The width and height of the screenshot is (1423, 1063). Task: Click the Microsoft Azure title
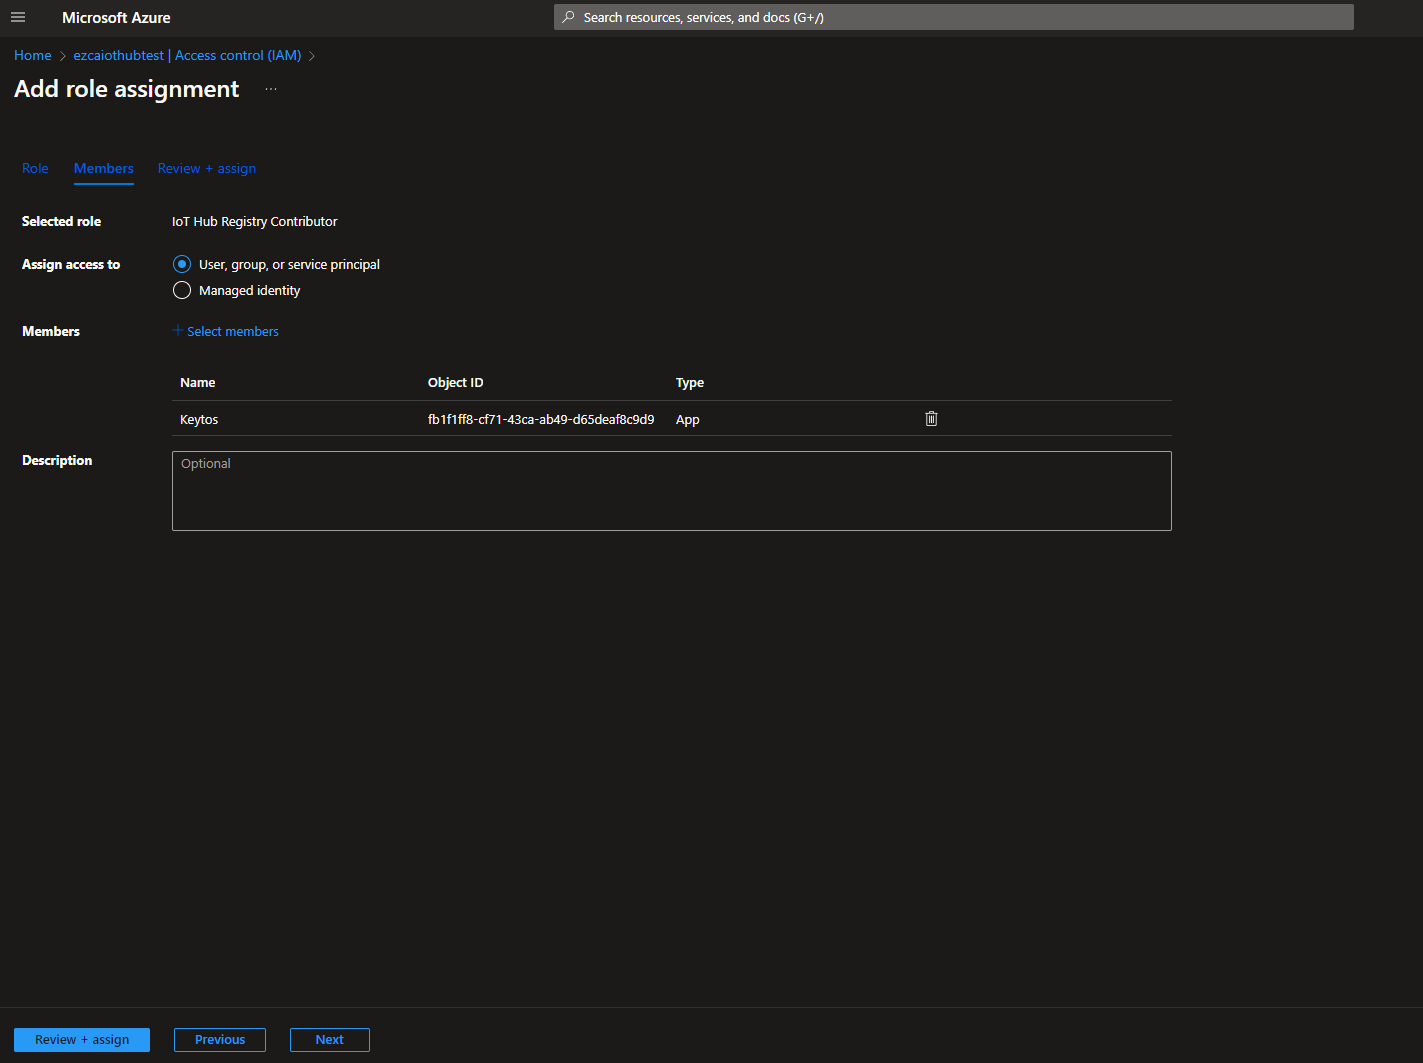tap(116, 17)
